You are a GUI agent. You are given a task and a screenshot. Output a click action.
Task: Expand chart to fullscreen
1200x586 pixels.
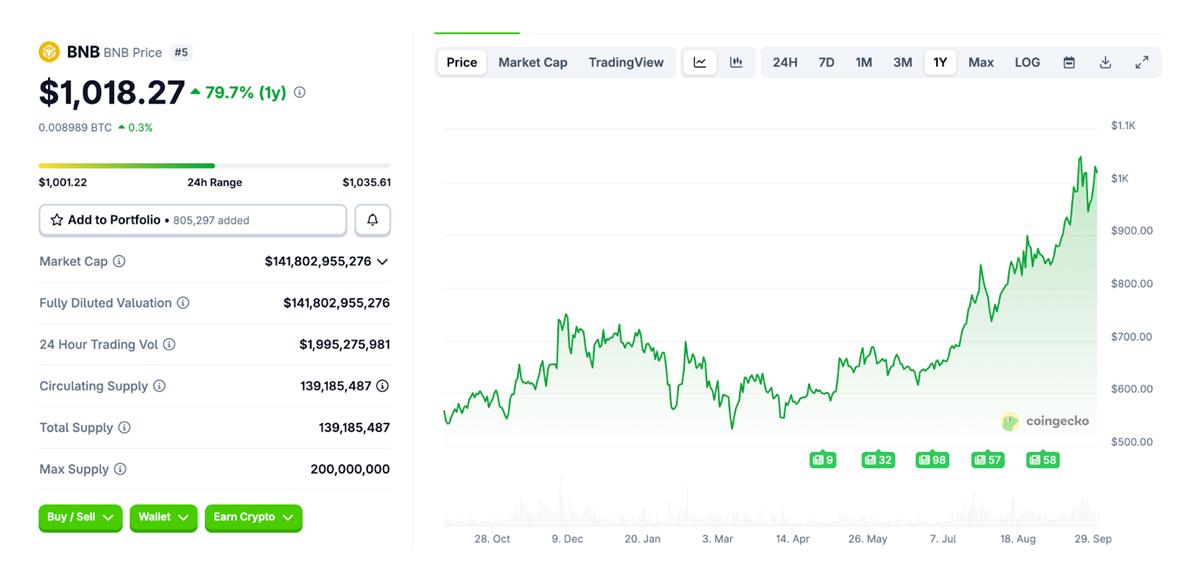(1141, 62)
